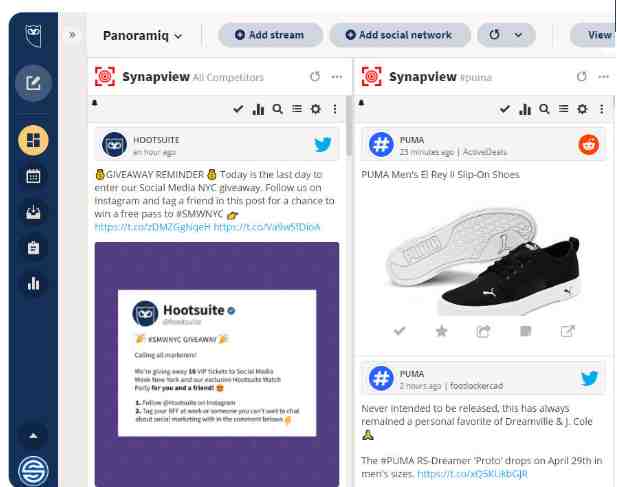Screen dimensions: 617x487
Task: Open the Streams dashboard sidebar icon
Action: (x=33, y=140)
